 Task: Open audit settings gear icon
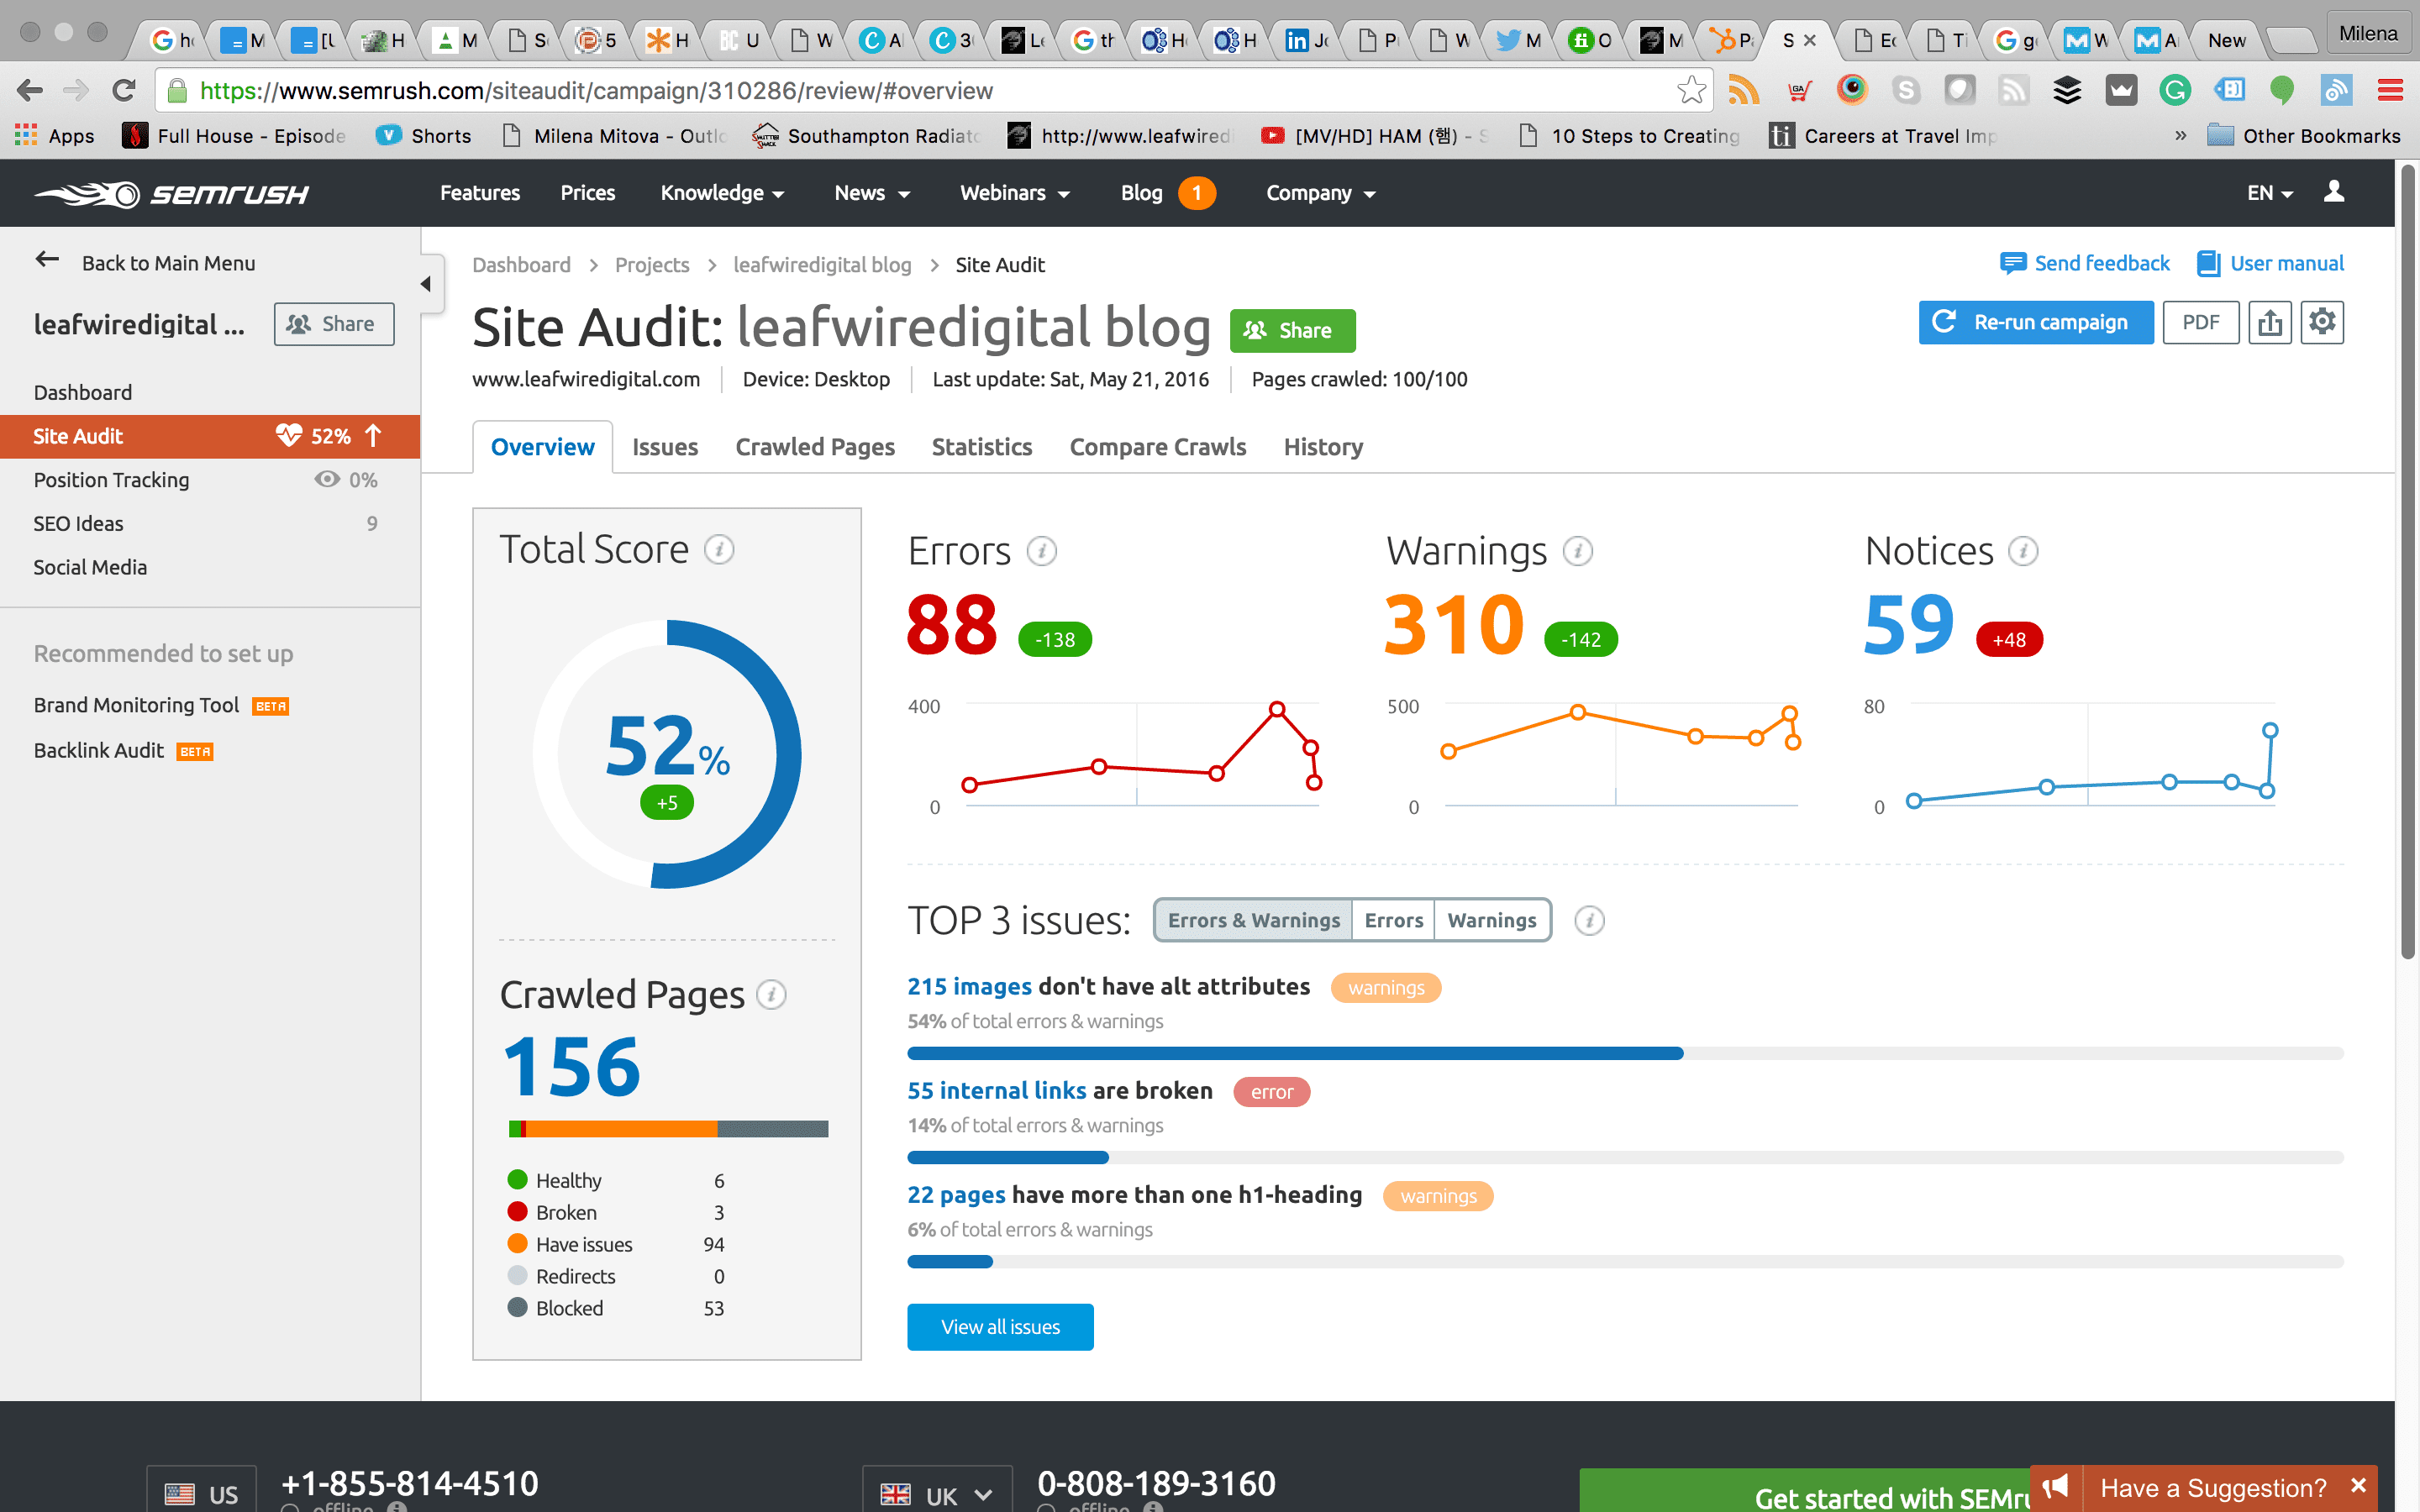2322,322
